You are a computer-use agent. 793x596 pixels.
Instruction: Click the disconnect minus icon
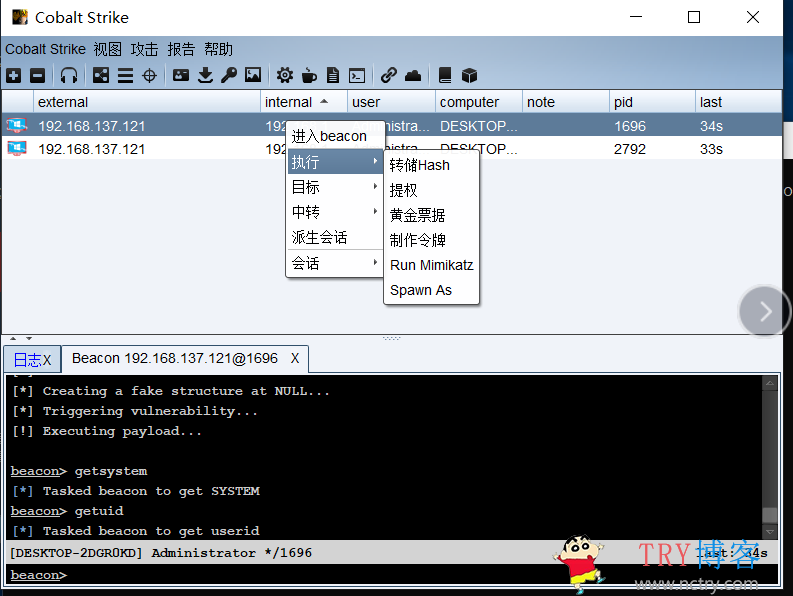[x=37, y=76]
